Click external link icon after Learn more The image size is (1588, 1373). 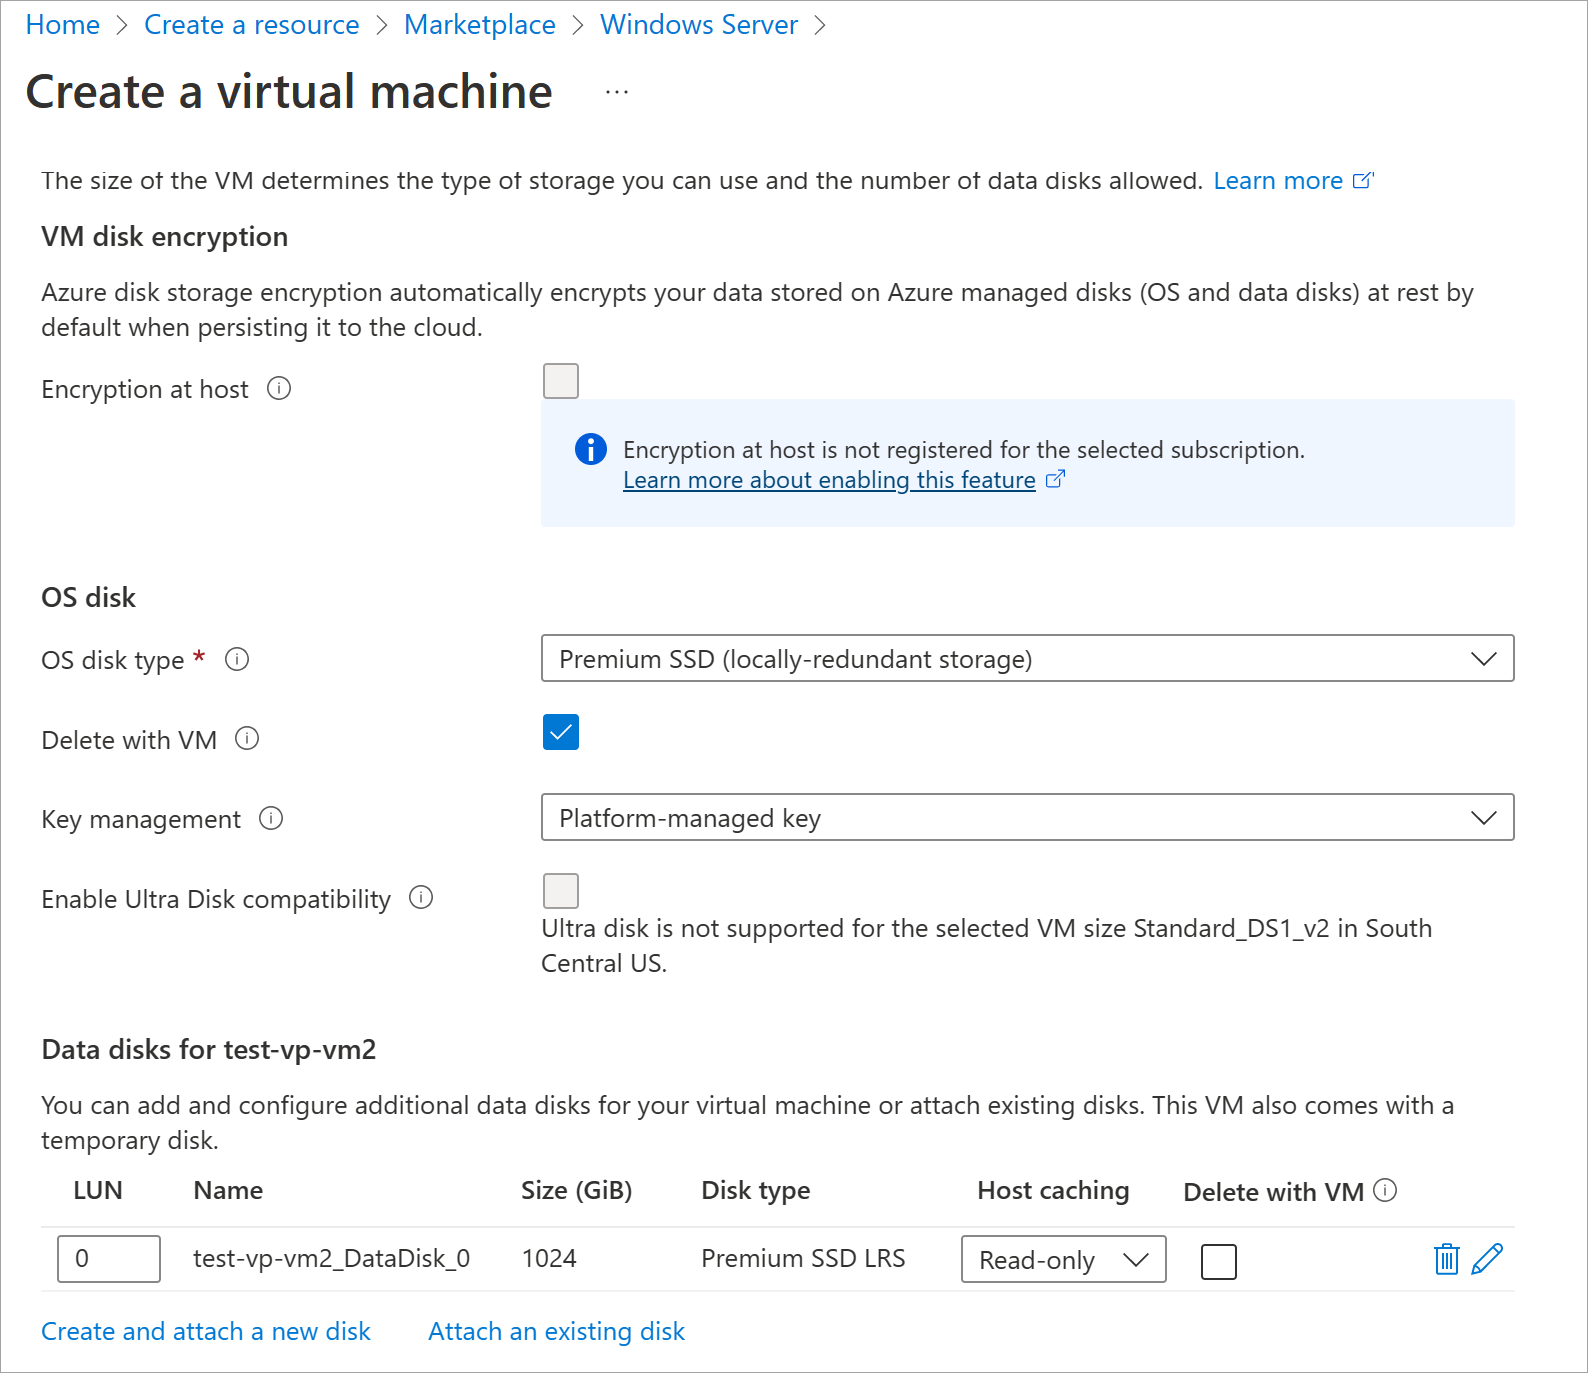1363,181
